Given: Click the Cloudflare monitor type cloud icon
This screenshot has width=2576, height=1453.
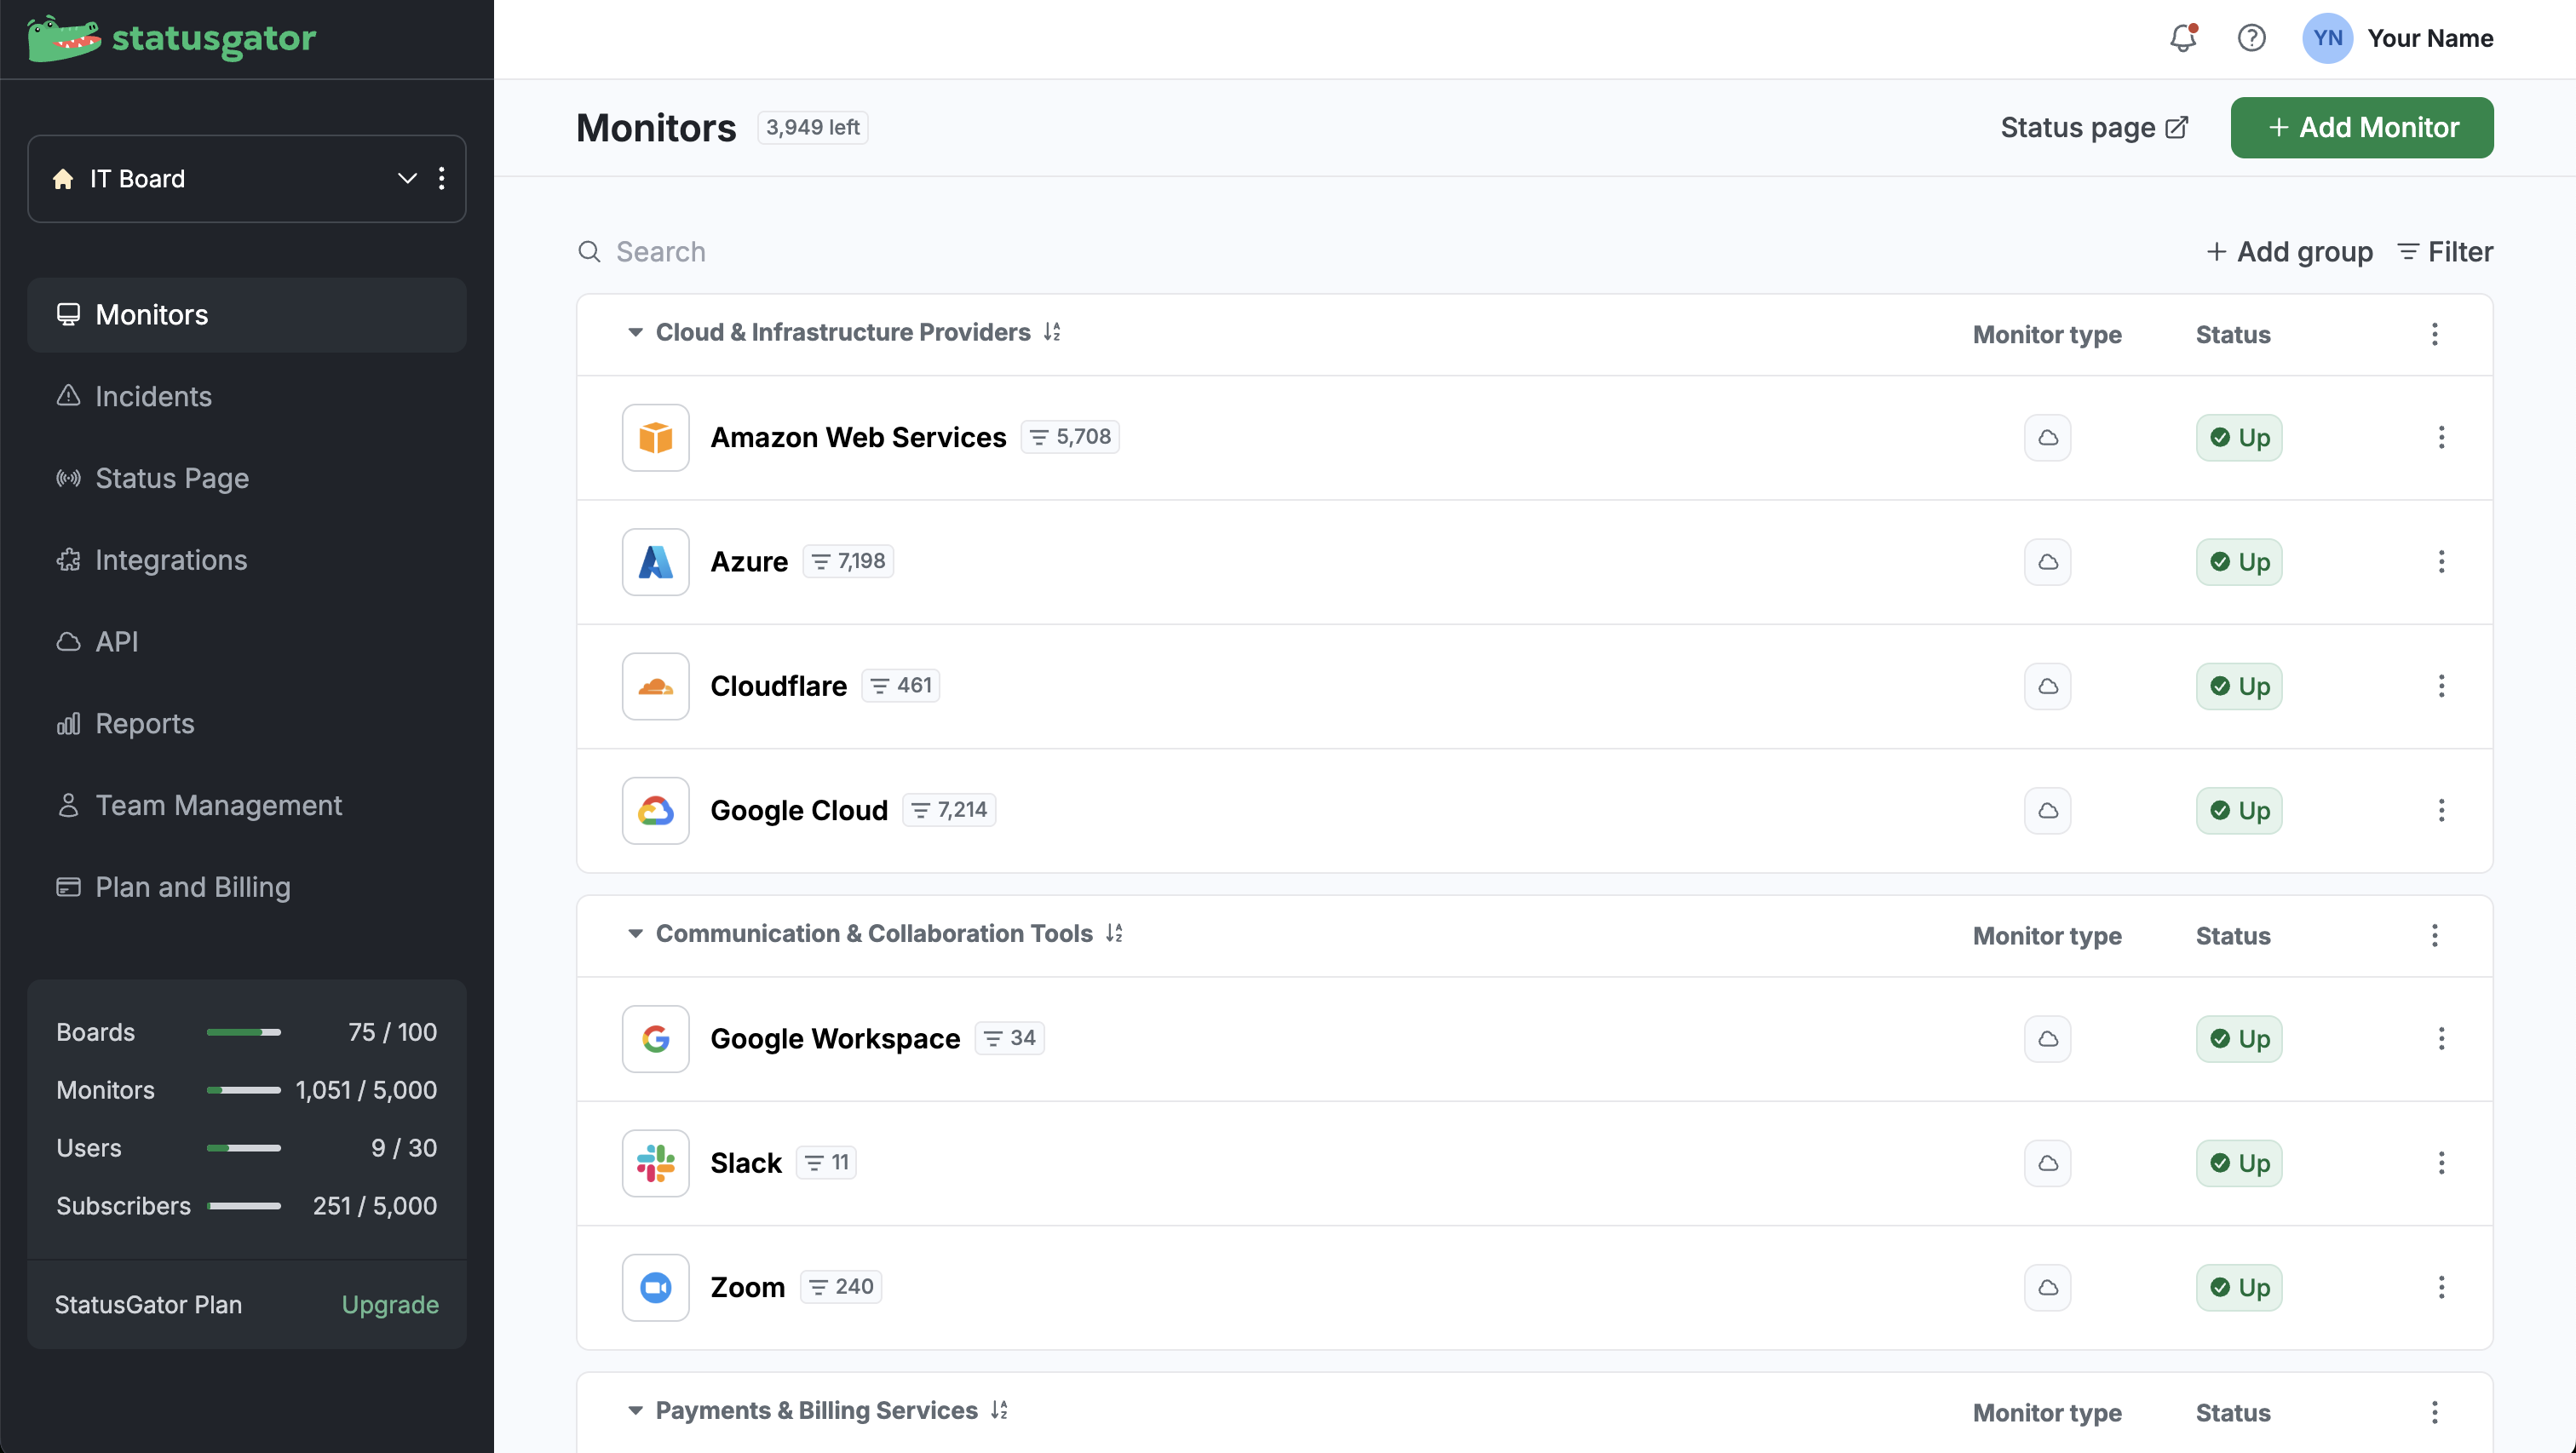Looking at the screenshot, I should coord(2047,686).
